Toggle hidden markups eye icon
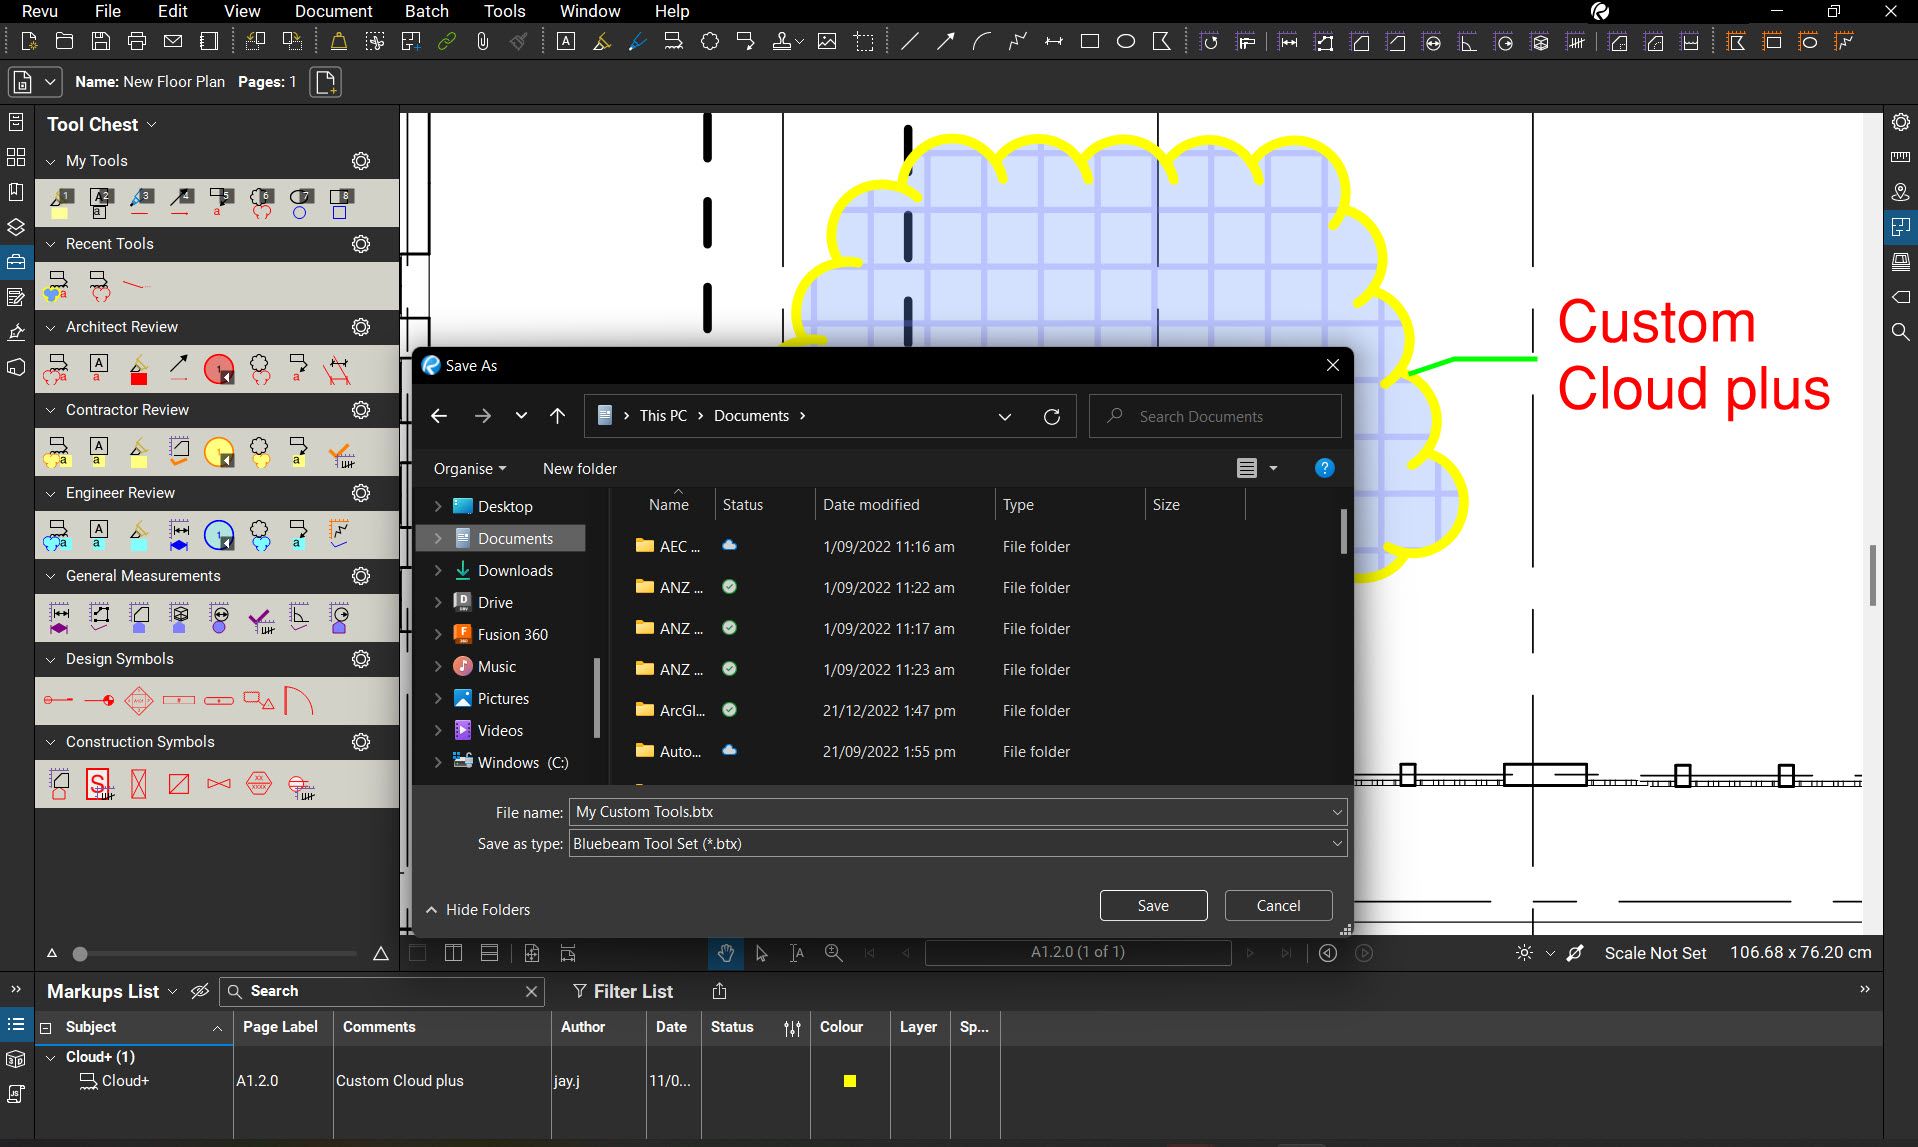The image size is (1918, 1147). coord(200,991)
